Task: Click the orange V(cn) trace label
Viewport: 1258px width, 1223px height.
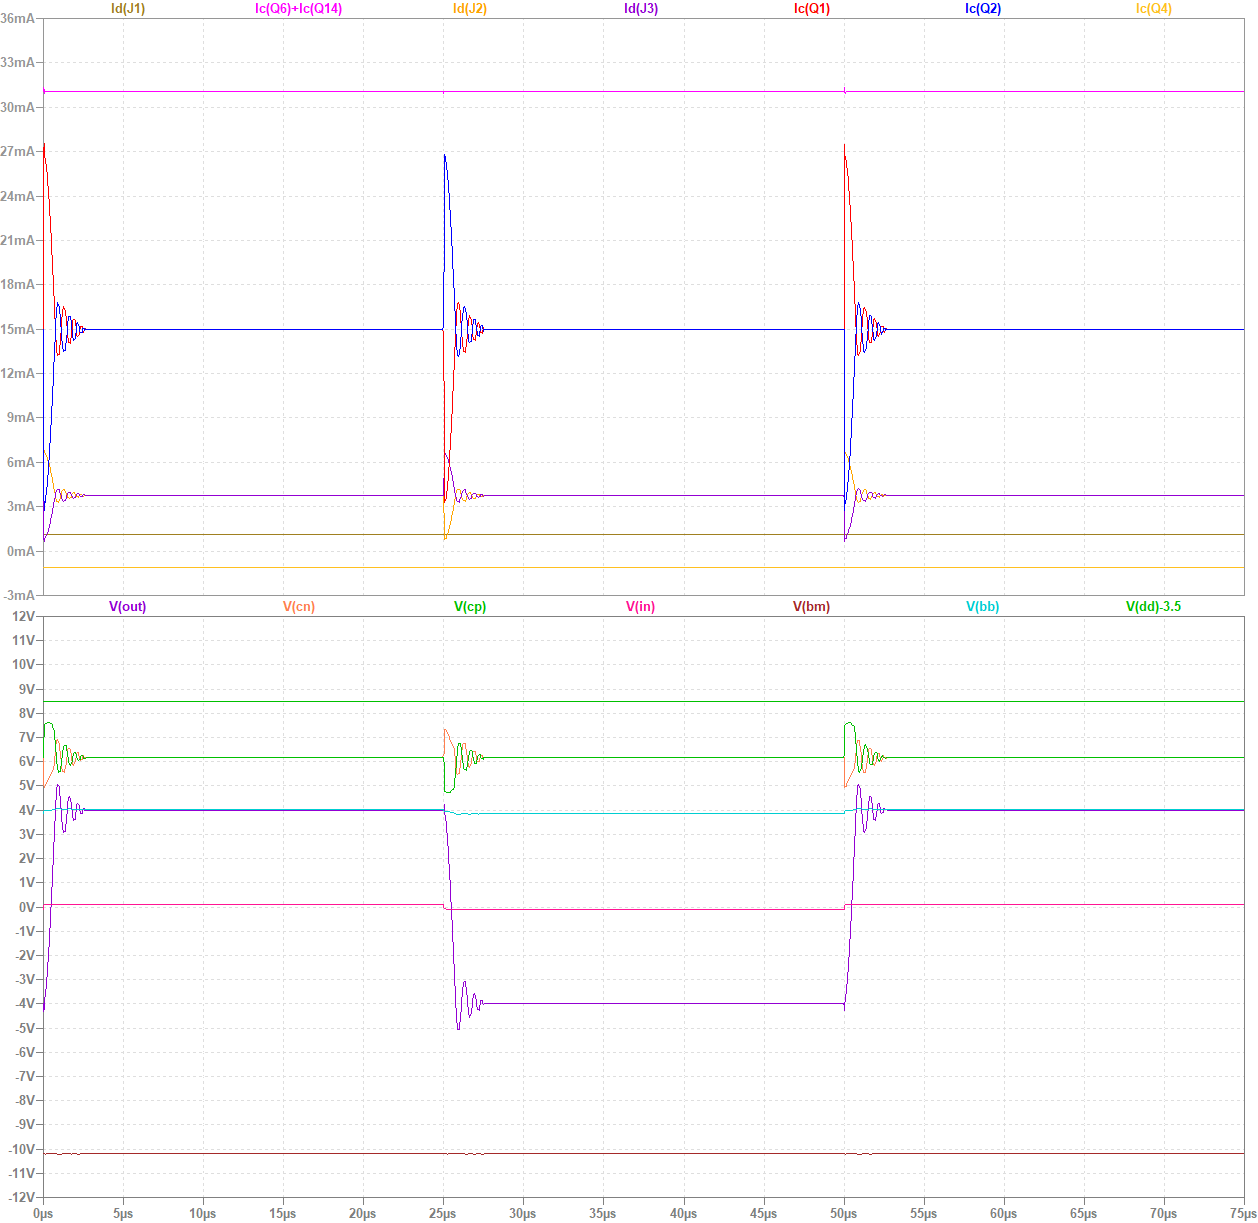Action: click(299, 607)
